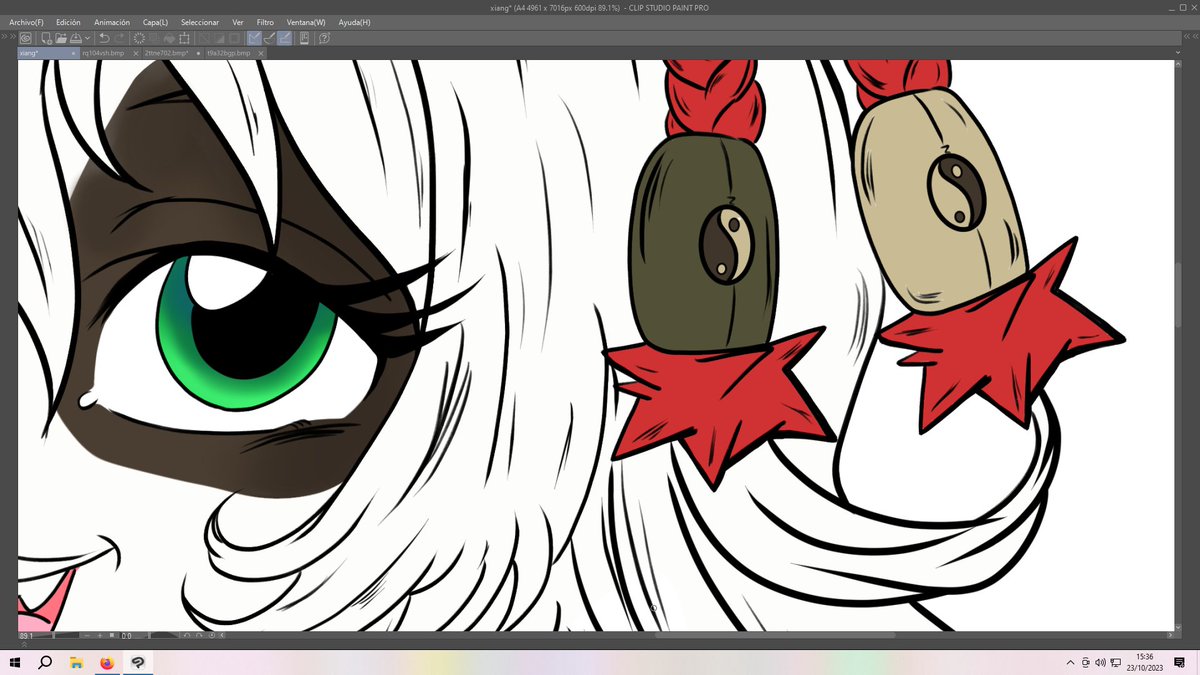Click the zoom out minus button in the status bar

coord(87,636)
